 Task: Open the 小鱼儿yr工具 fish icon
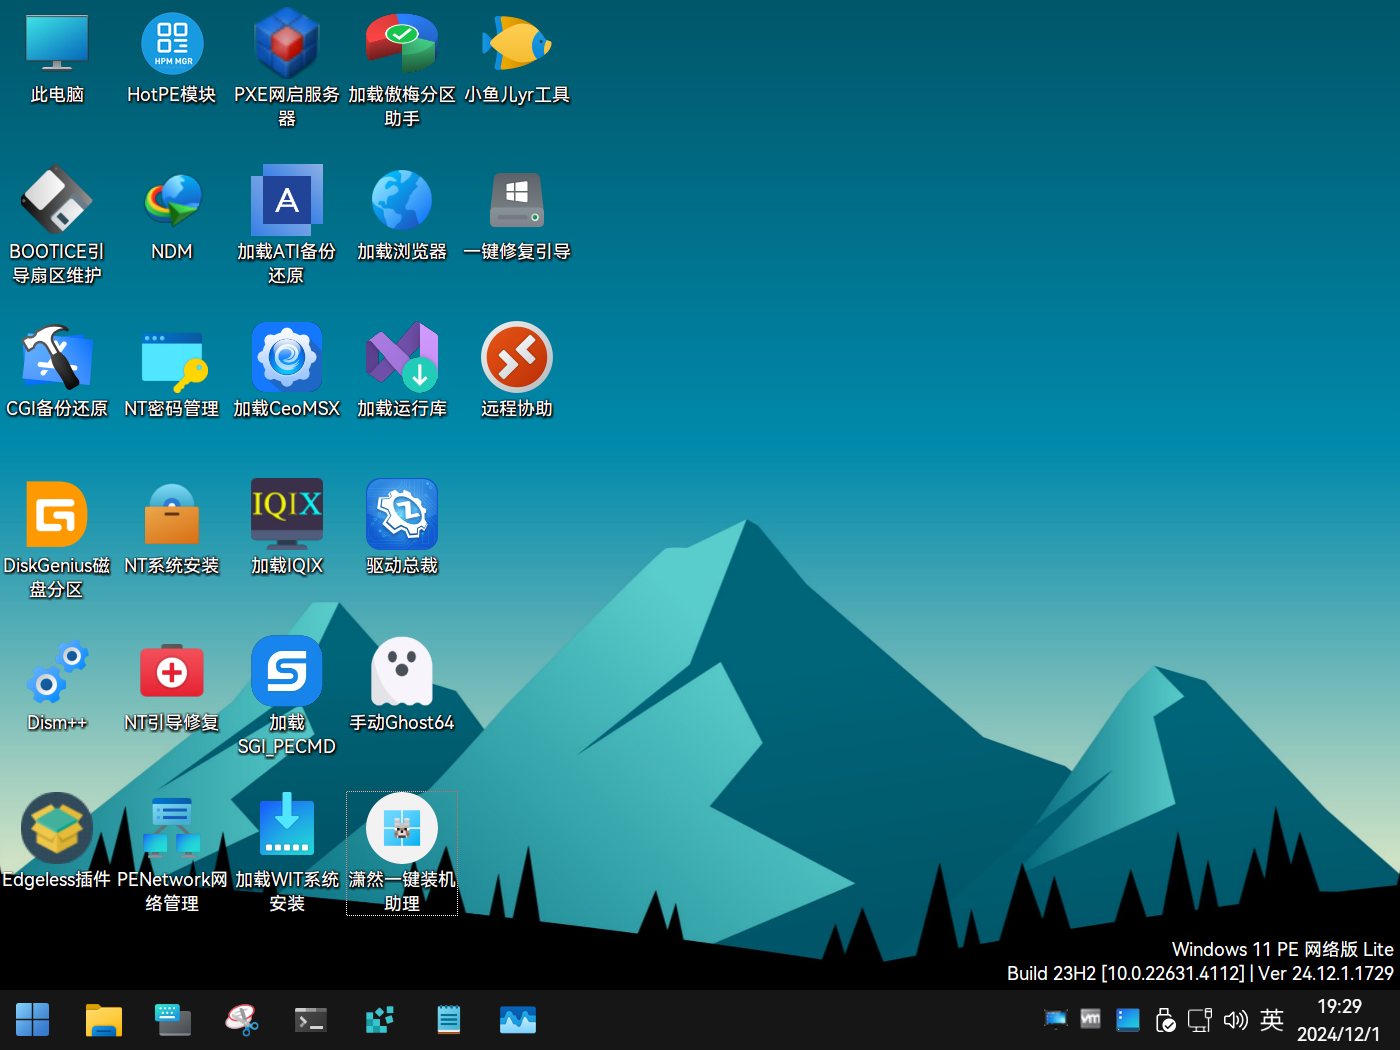pos(517,58)
